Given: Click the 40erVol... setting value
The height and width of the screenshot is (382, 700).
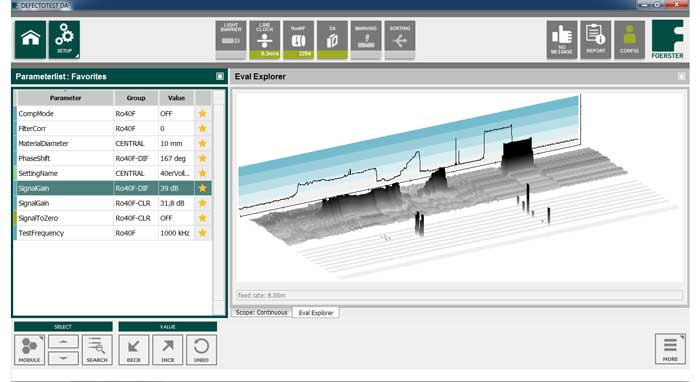Looking at the screenshot, I should point(176,173).
